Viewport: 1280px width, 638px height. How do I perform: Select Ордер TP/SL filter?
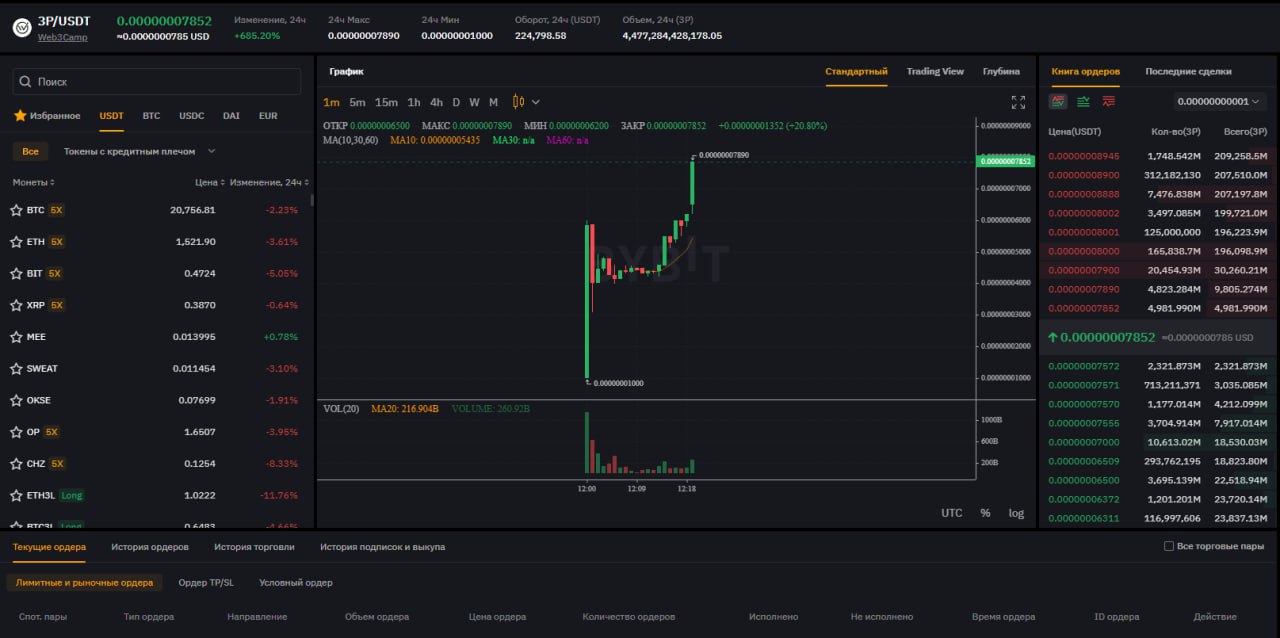pyautogui.click(x=206, y=582)
